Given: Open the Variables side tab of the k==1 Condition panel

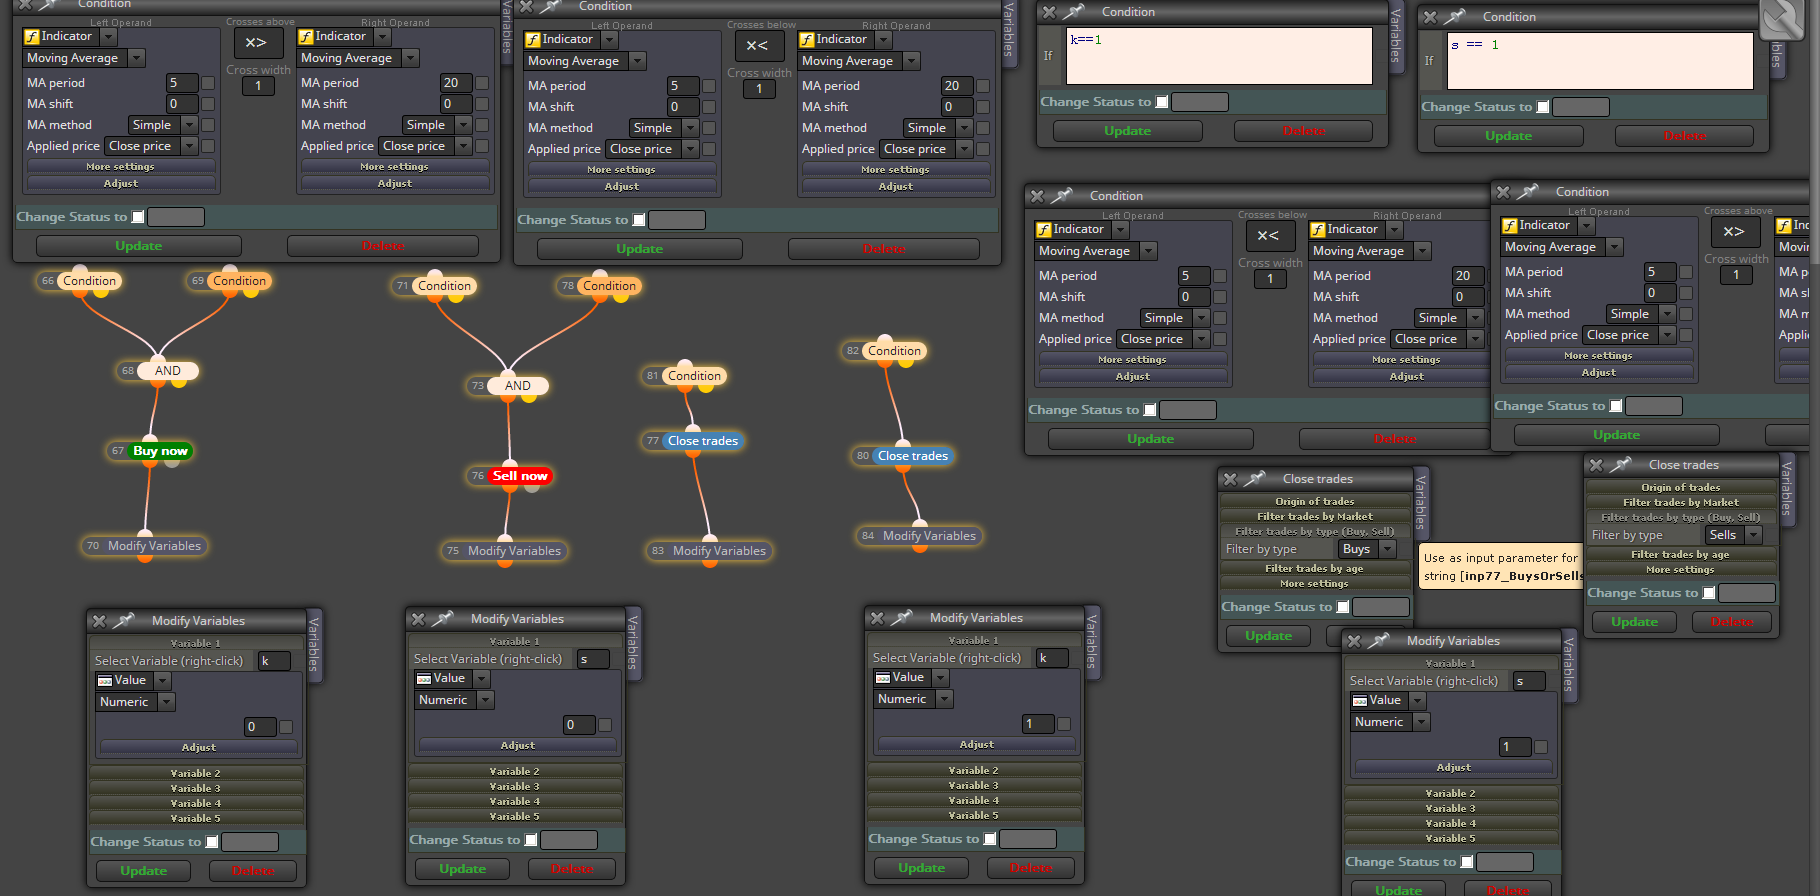Looking at the screenshot, I should (1396, 35).
